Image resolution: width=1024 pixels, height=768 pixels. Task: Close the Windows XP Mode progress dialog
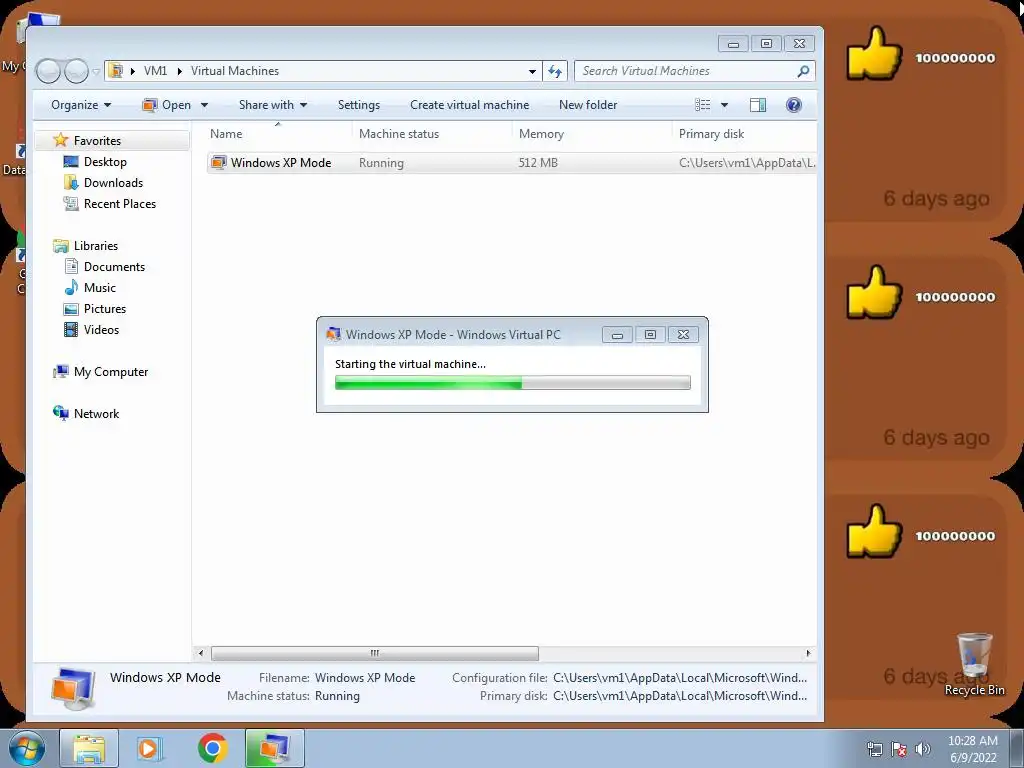pyautogui.click(x=683, y=335)
